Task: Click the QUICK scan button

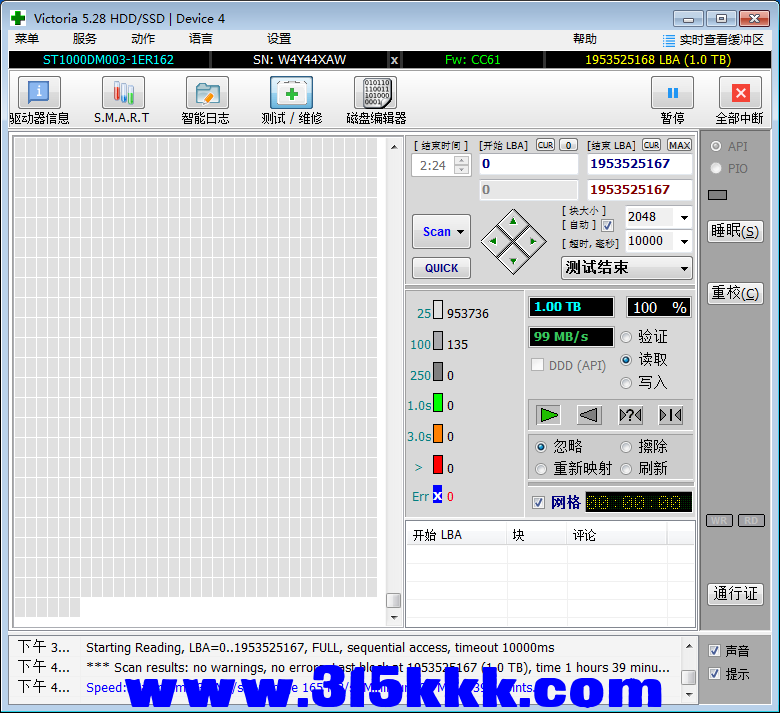Action: (441, 268)
